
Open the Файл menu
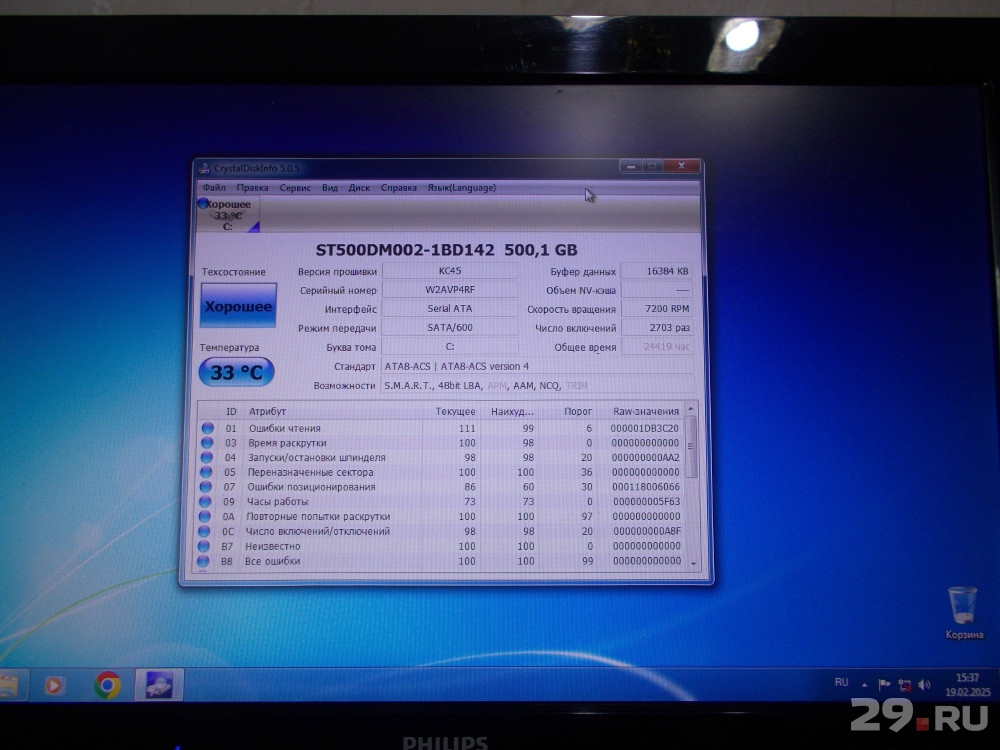(214, 188)
